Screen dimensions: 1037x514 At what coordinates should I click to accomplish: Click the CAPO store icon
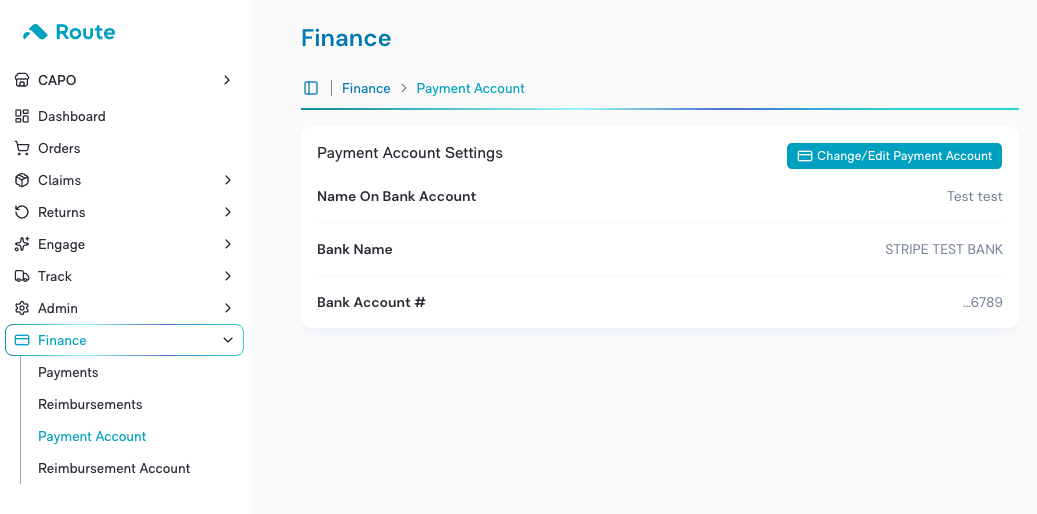[x=22, y=80]
